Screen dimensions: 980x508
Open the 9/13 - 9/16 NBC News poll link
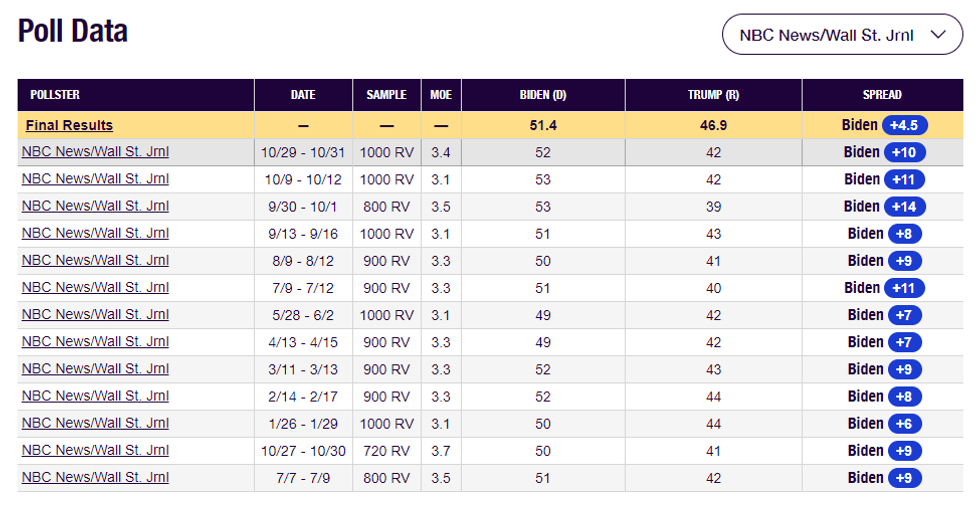(x=95, y=233)
